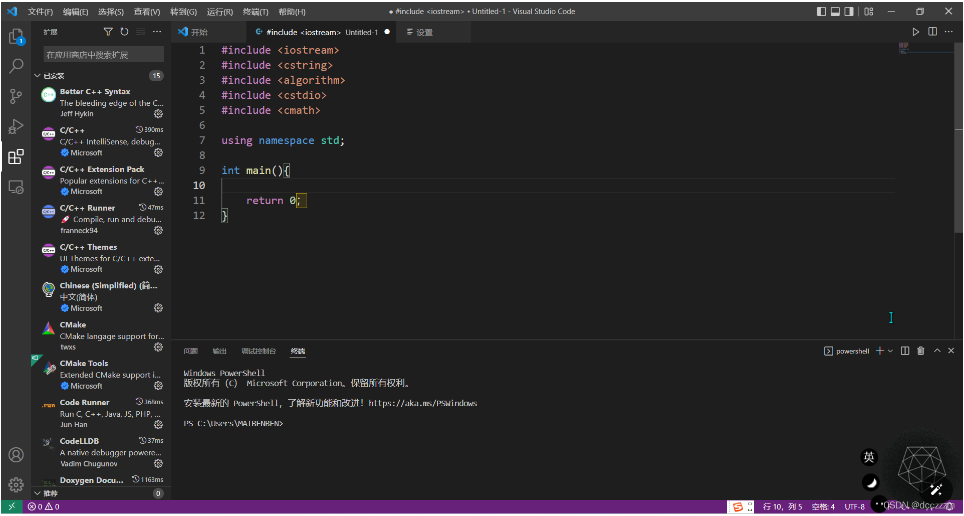
Task: Maximize the terminal panel with up chevron
Action: pyautogui.click(x=937, y=351)
